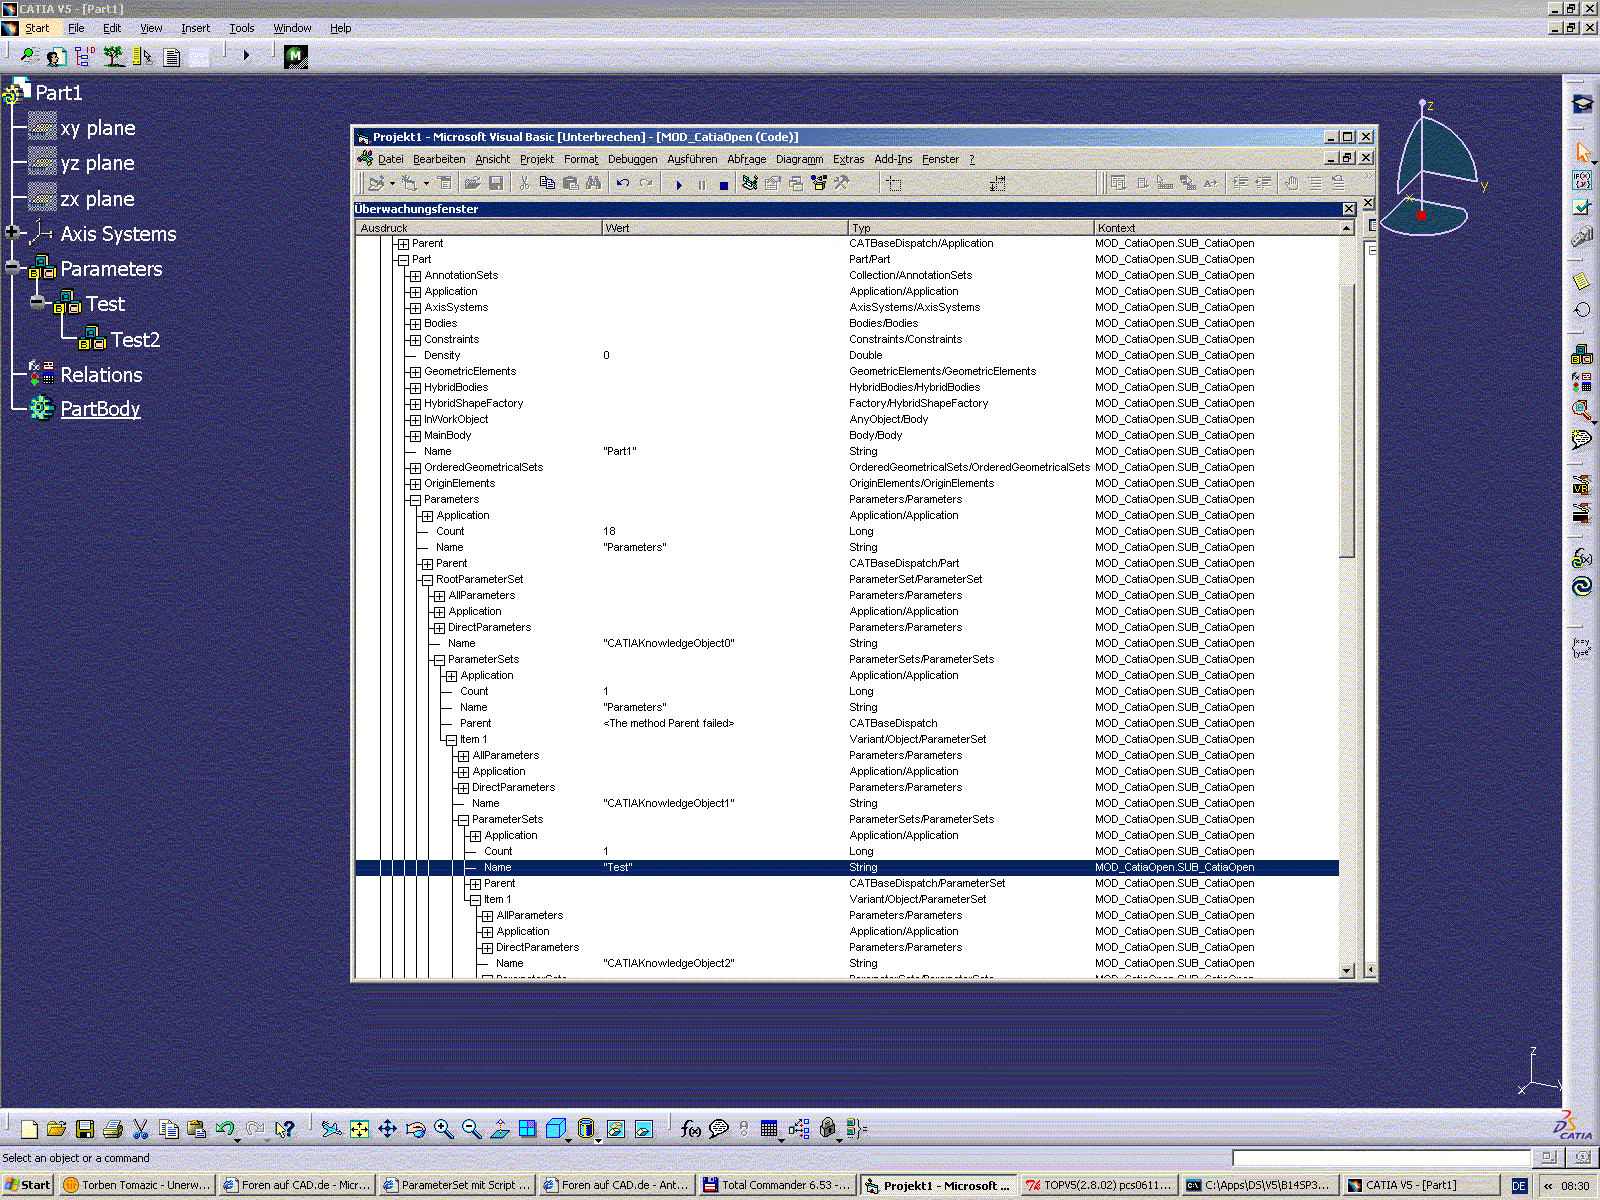This screenshot has height=1200, width=1600.
Task: Click the What's This help icon
Action: (286, 1129)
